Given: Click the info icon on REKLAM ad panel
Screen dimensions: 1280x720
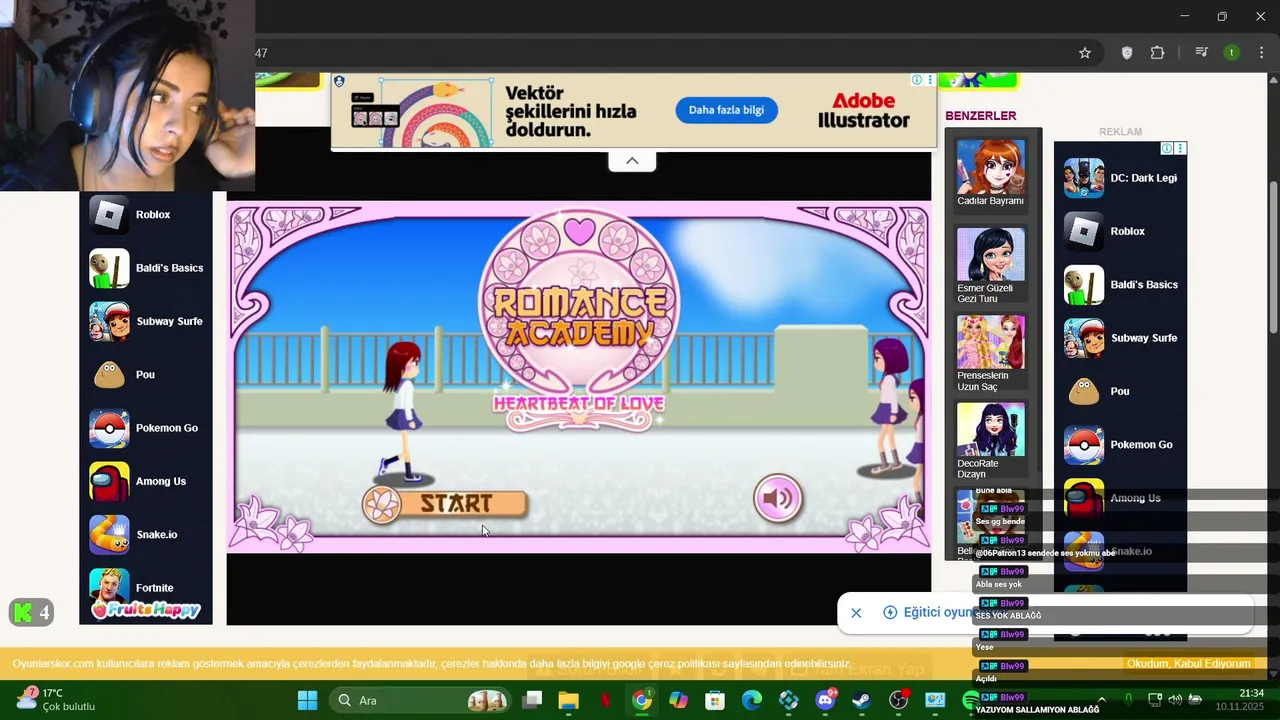Looking at the screenshot, I should click(x=1167, y=148).
